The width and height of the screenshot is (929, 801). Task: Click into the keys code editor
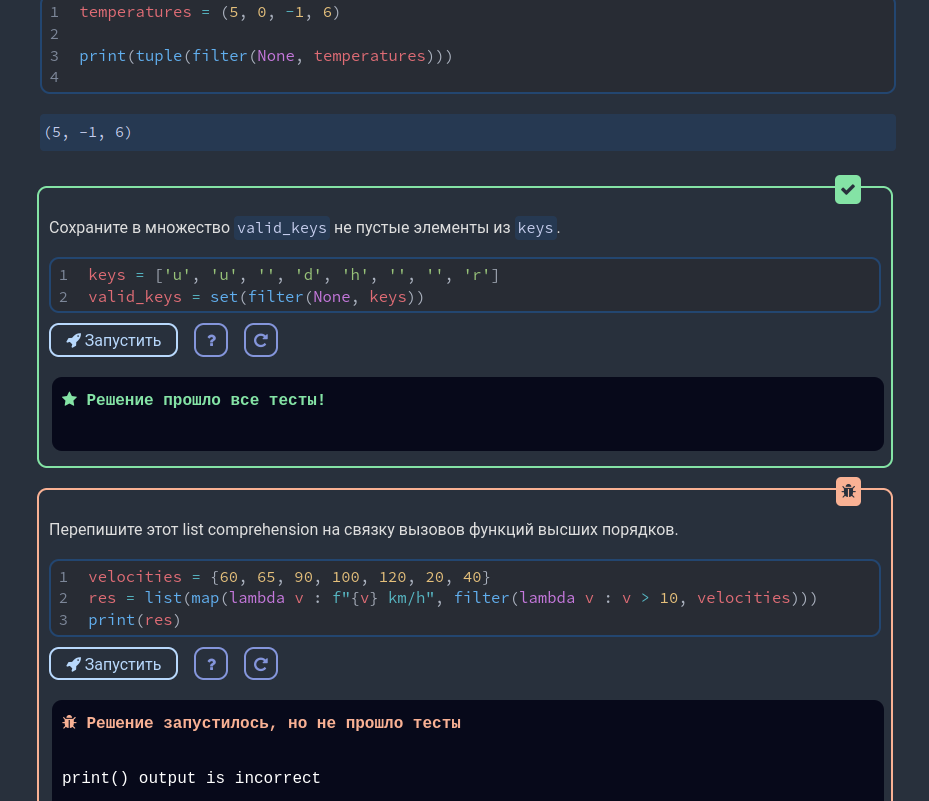coord(465,285)
